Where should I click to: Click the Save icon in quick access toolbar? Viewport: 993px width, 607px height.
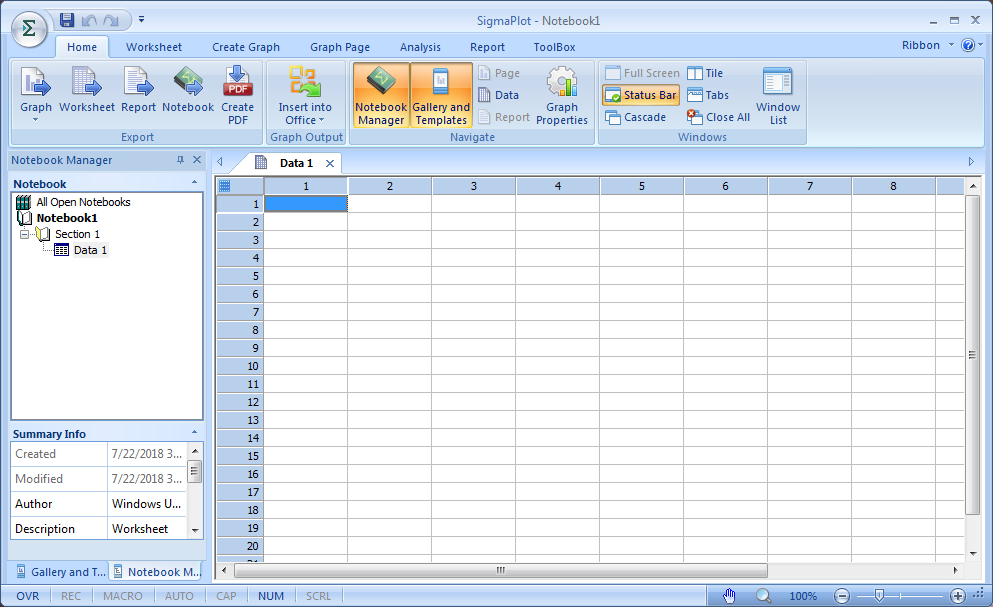(x=67, y=19)
